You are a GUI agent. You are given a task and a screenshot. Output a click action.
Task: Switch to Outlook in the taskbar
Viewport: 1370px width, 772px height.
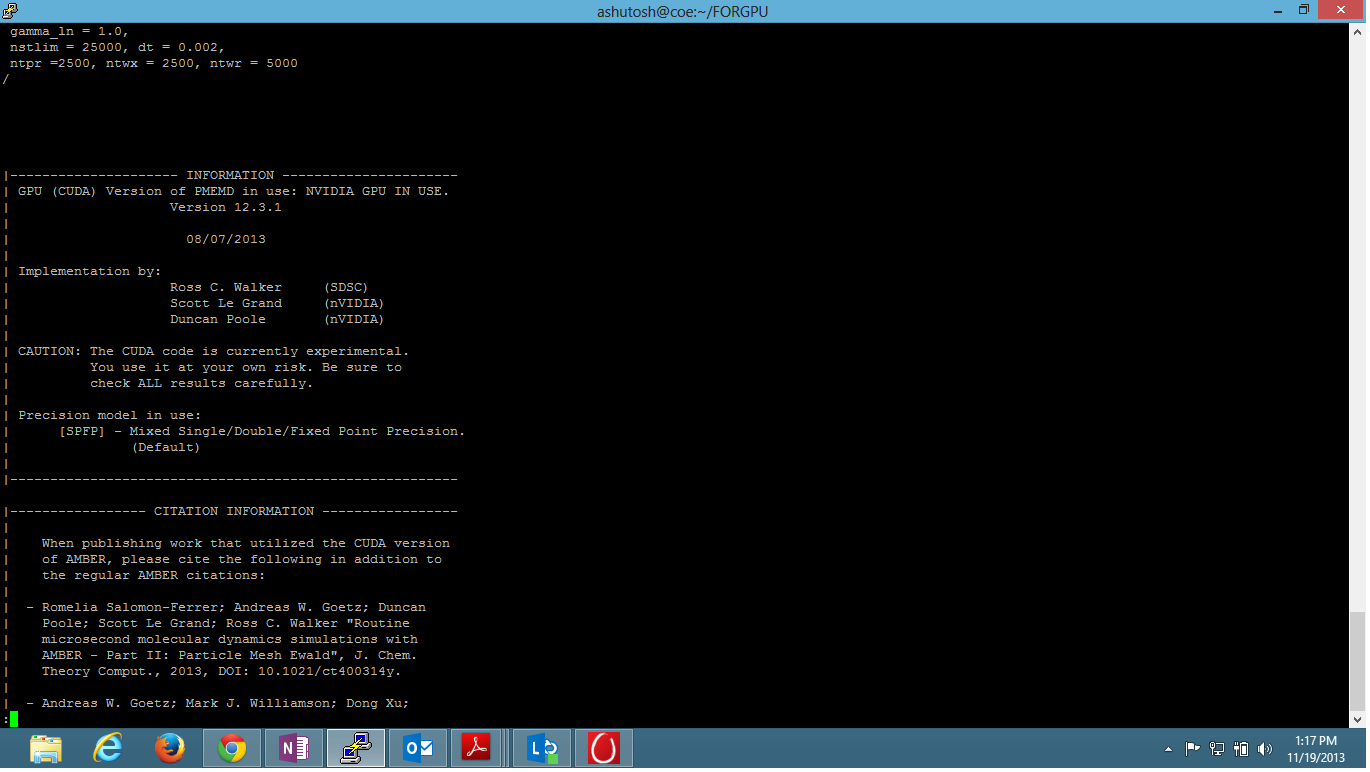418,748
